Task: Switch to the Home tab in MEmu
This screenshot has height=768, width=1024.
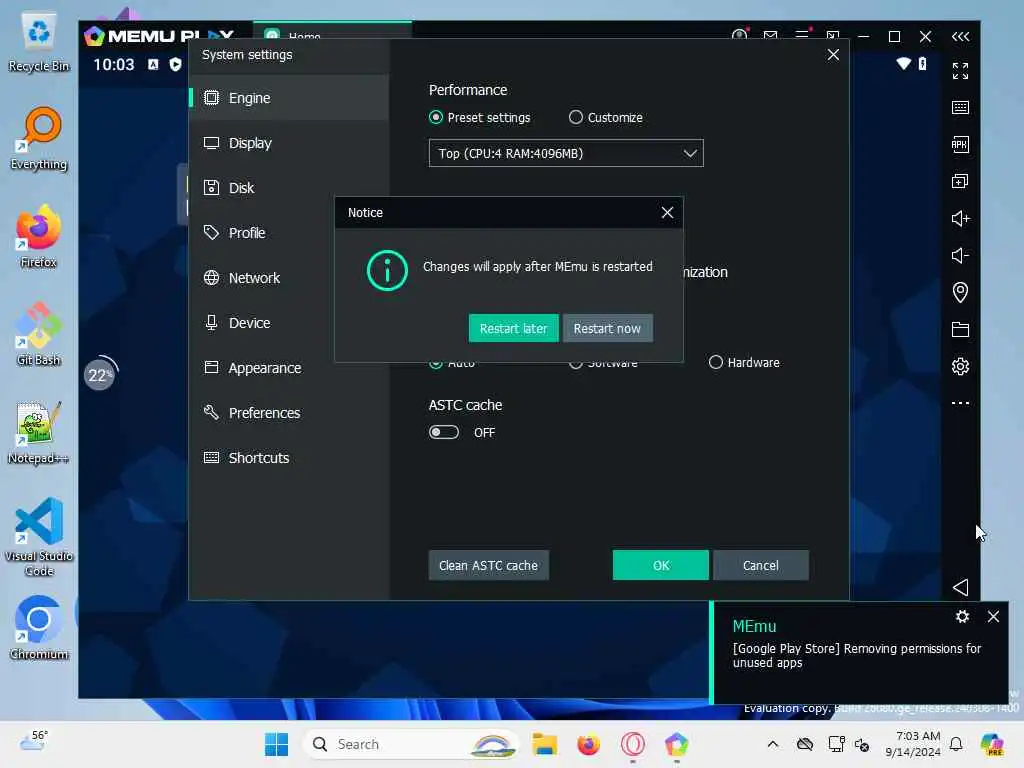Action: 332,33
